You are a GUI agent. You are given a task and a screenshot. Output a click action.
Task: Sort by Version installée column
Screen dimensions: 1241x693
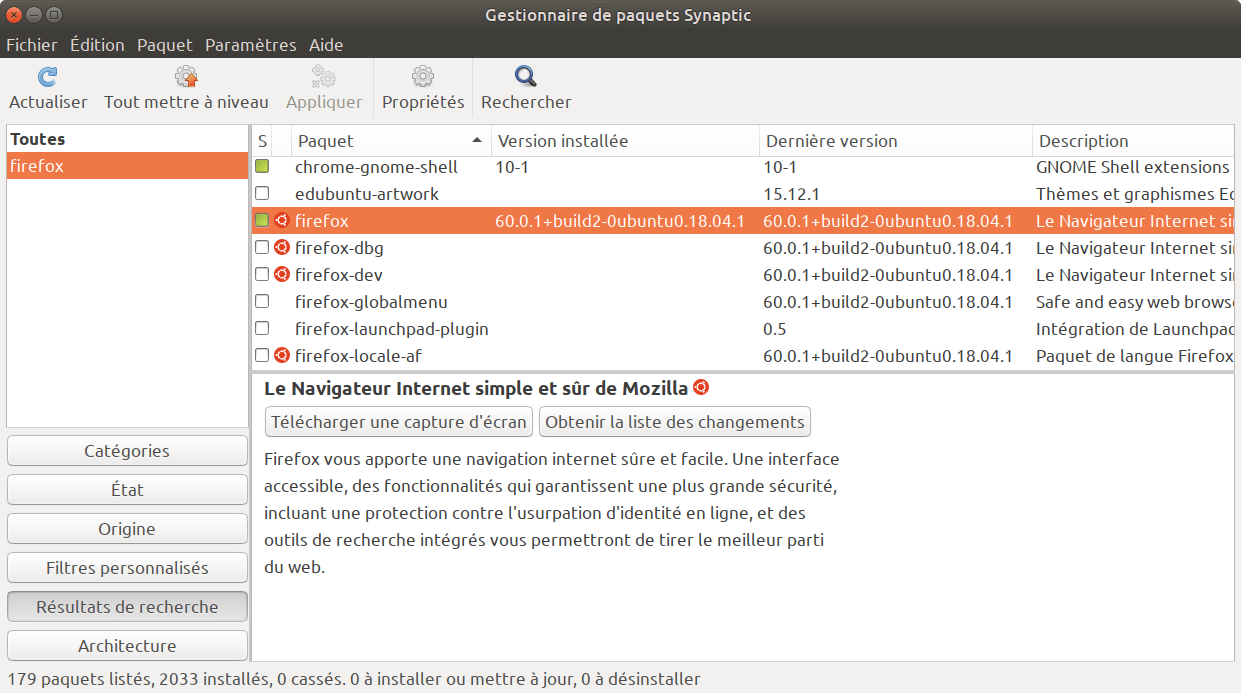[x=625, y=141]
